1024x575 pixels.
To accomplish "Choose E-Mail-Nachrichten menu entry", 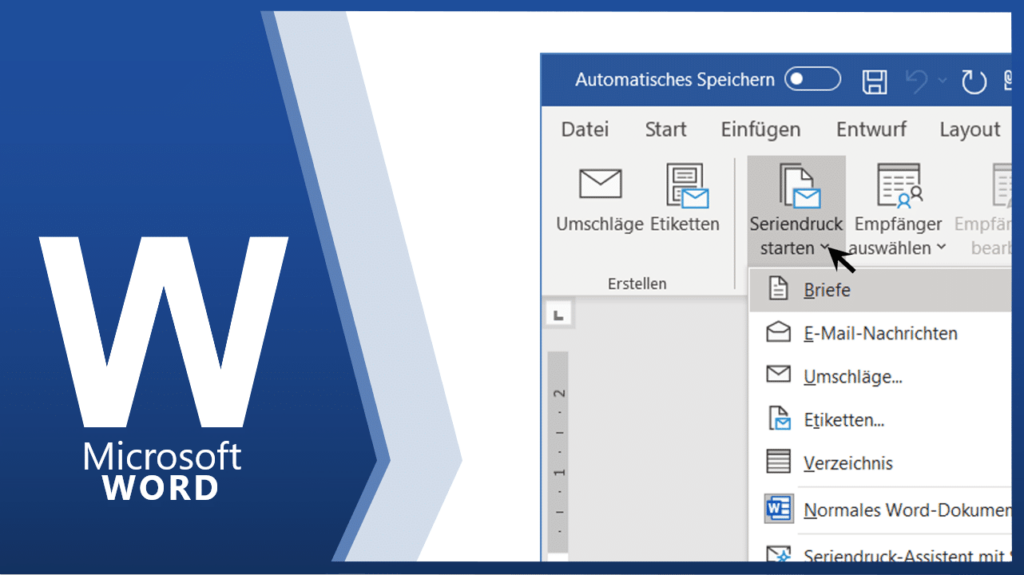I will [880, 333].
